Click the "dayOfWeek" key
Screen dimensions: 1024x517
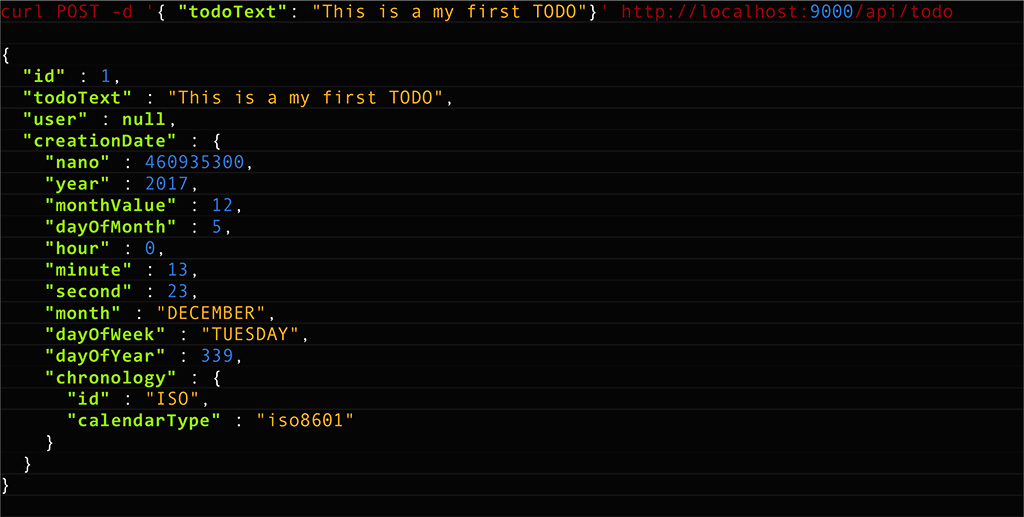[x=105, y=335]
